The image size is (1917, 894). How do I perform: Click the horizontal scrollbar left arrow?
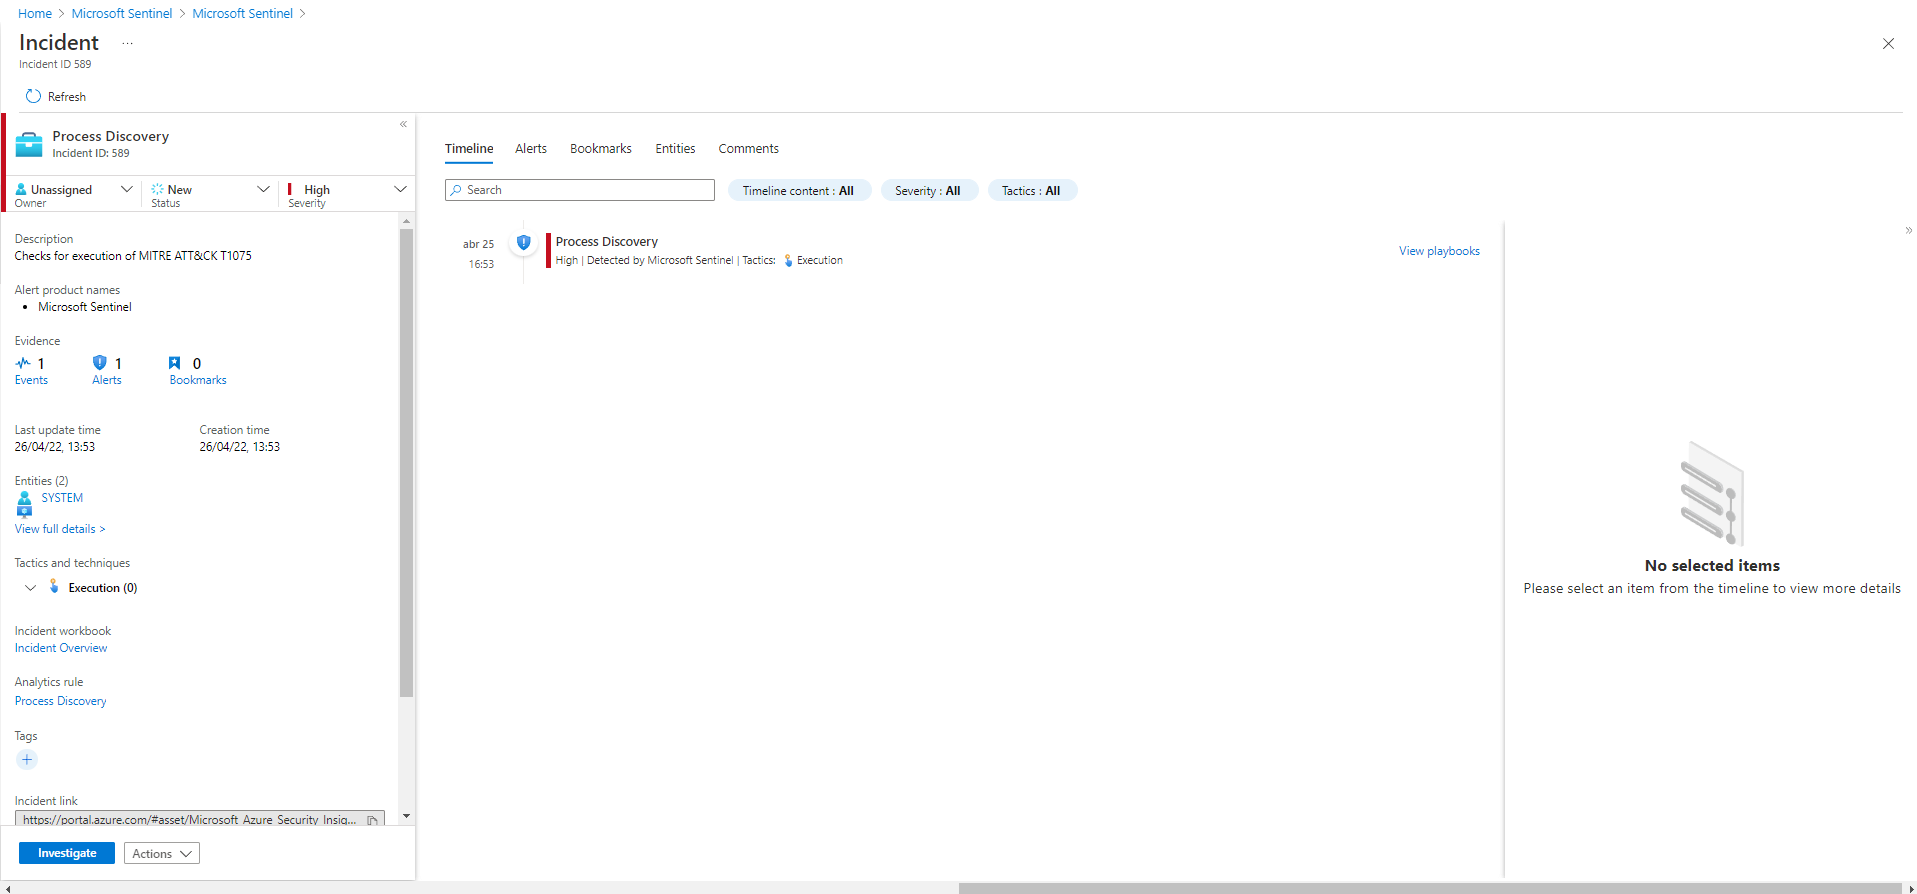8,888
